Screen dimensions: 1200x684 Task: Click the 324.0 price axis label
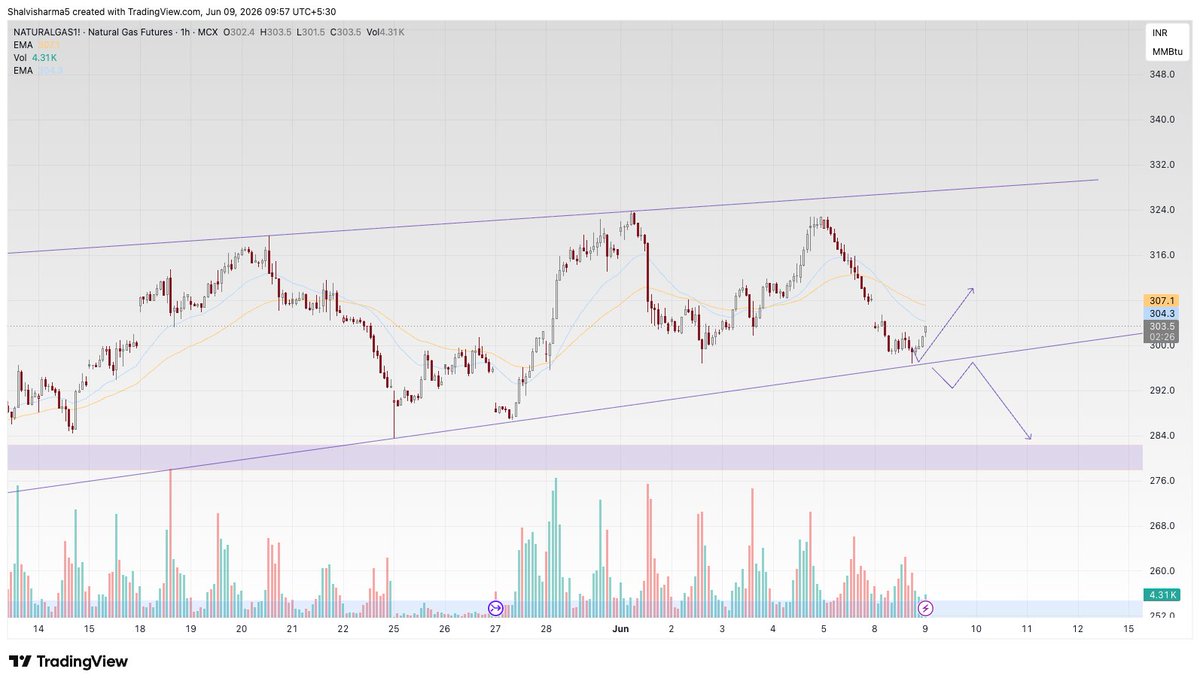[1162, 210]
